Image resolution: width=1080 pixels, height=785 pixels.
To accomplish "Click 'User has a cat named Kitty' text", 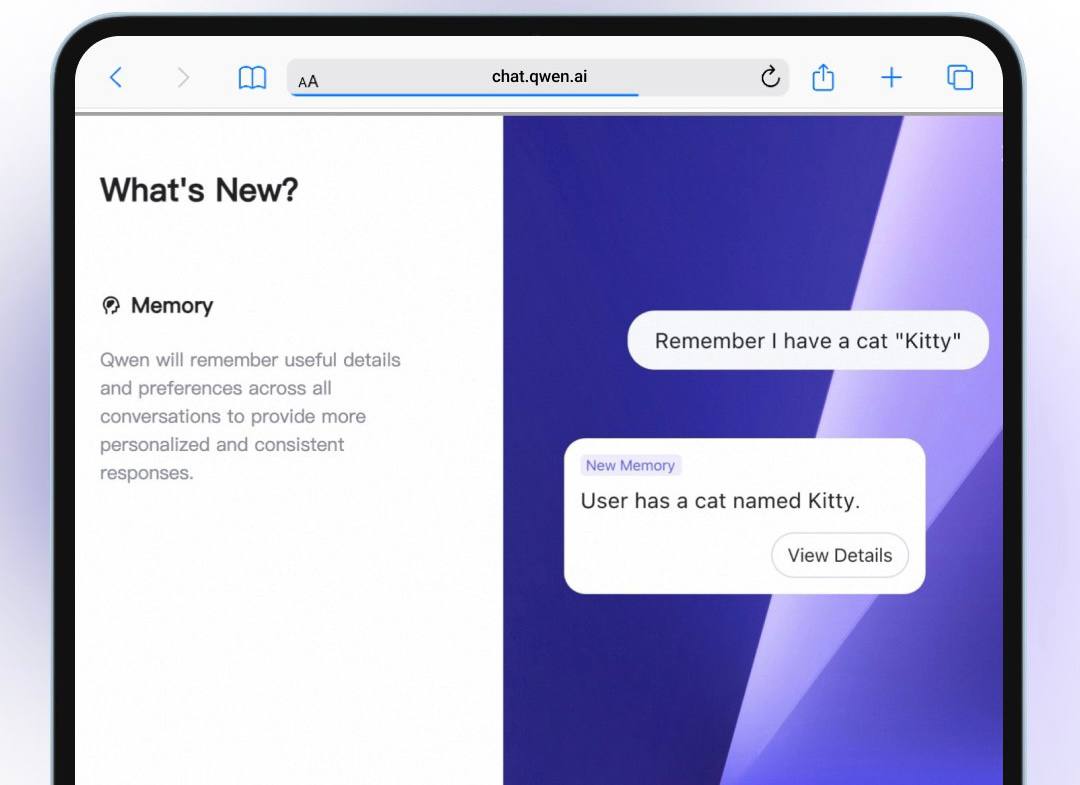I will (x=720, y=501).
